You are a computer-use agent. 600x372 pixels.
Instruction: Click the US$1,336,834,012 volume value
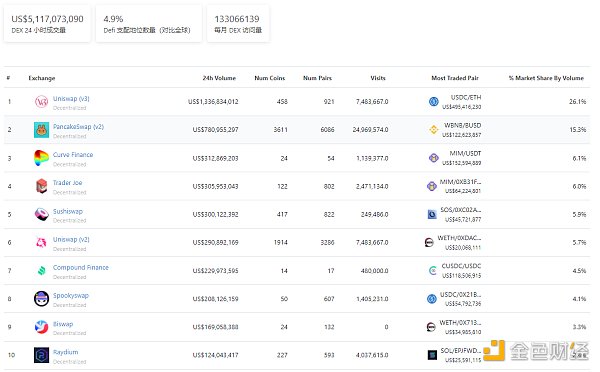coord(213,102)
